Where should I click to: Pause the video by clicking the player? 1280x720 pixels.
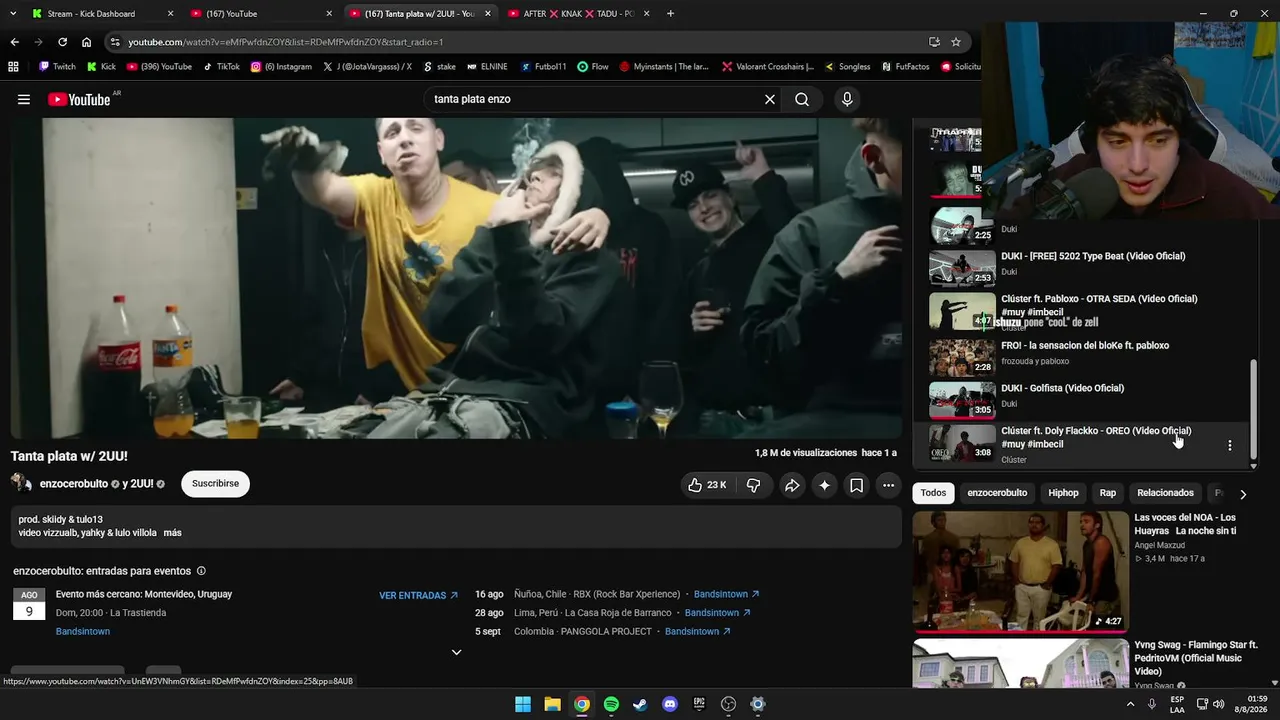point(455,278)
